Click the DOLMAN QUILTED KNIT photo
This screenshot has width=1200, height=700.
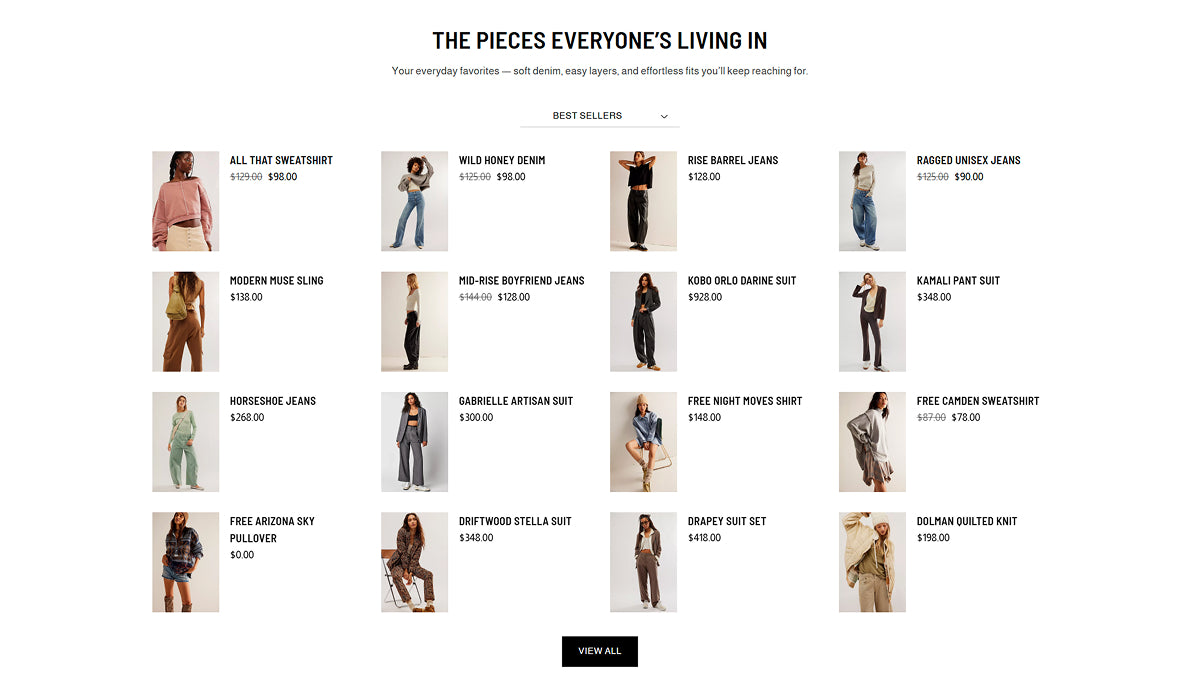(872, 562)
